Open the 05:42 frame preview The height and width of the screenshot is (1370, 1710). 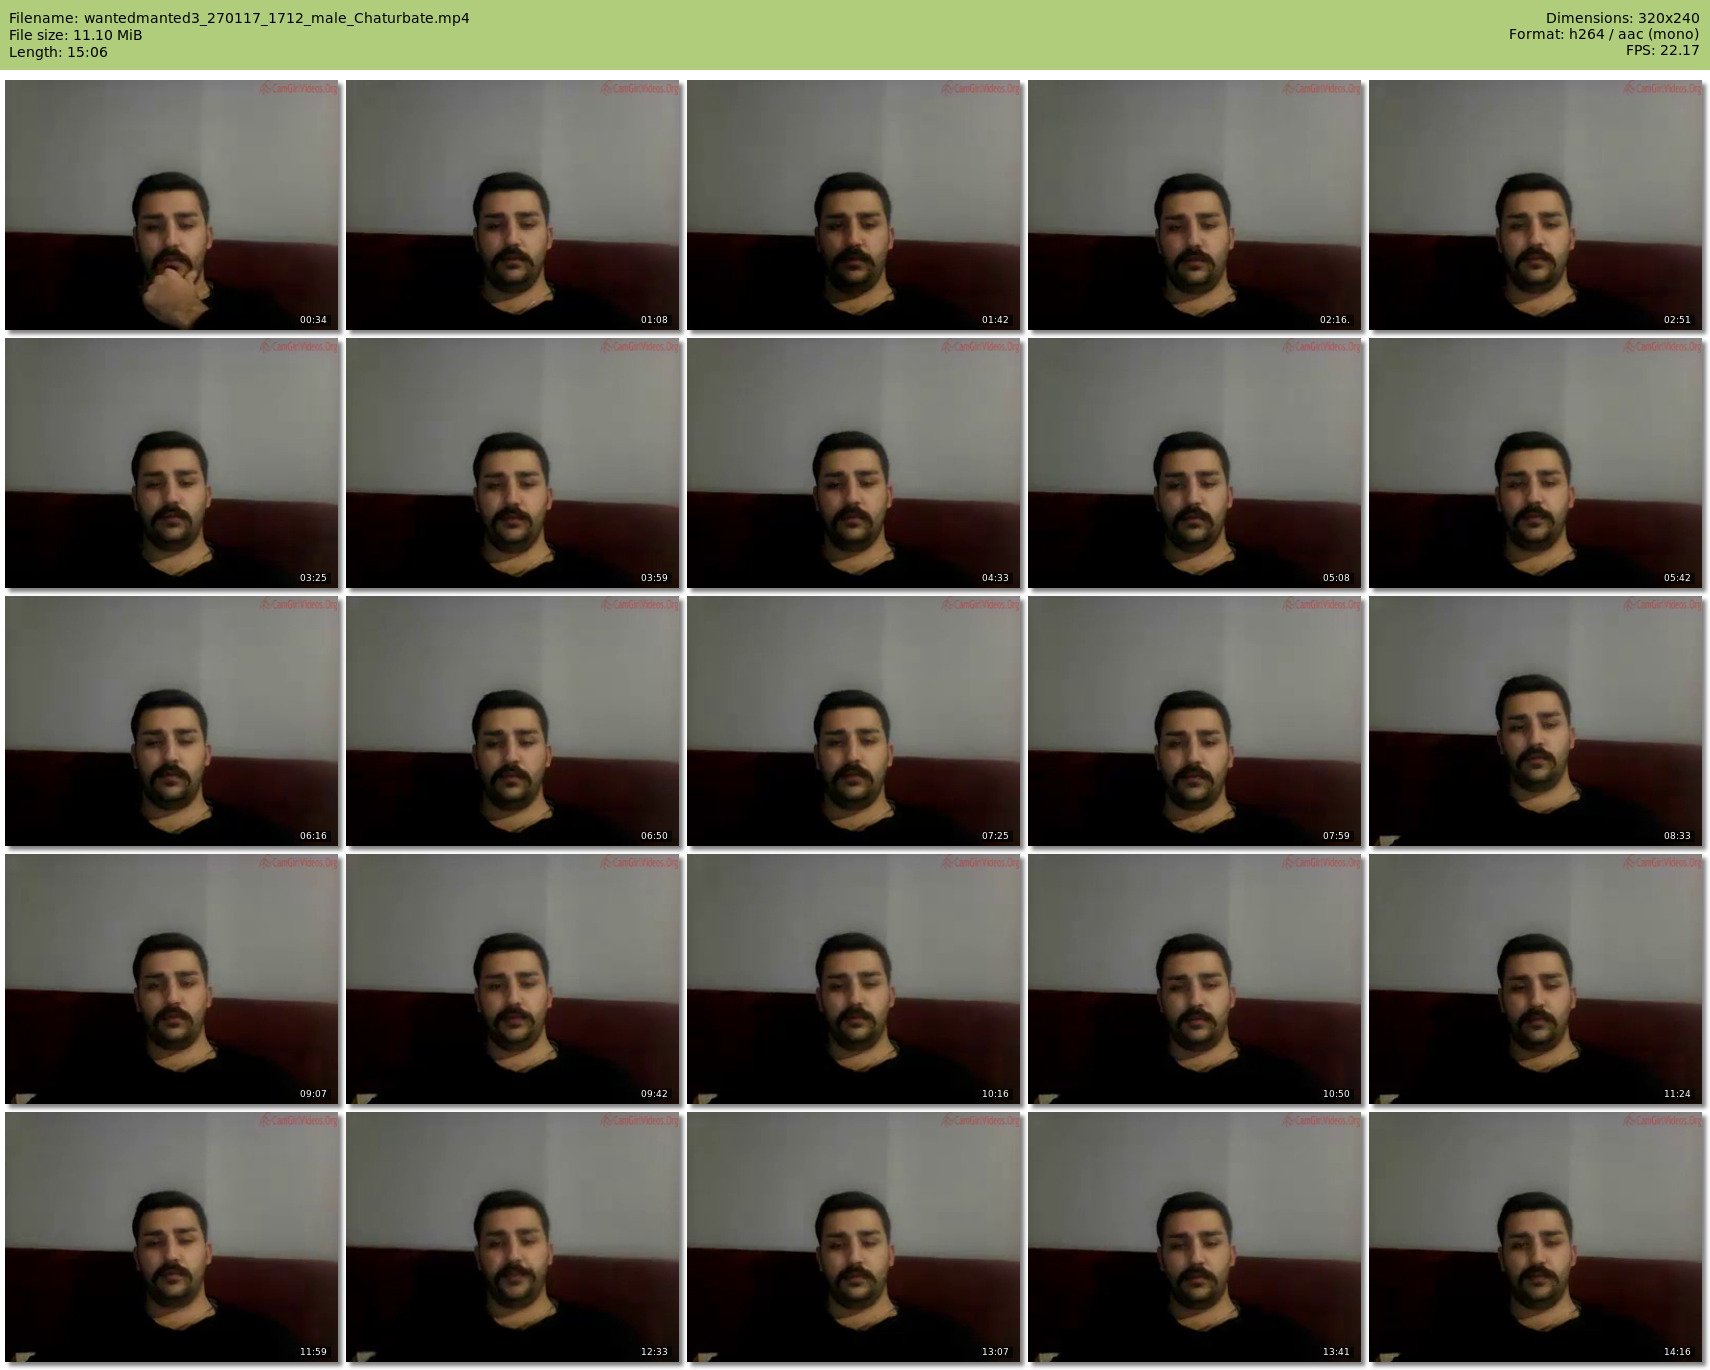pyautogui.click(x=1536, y=463)
